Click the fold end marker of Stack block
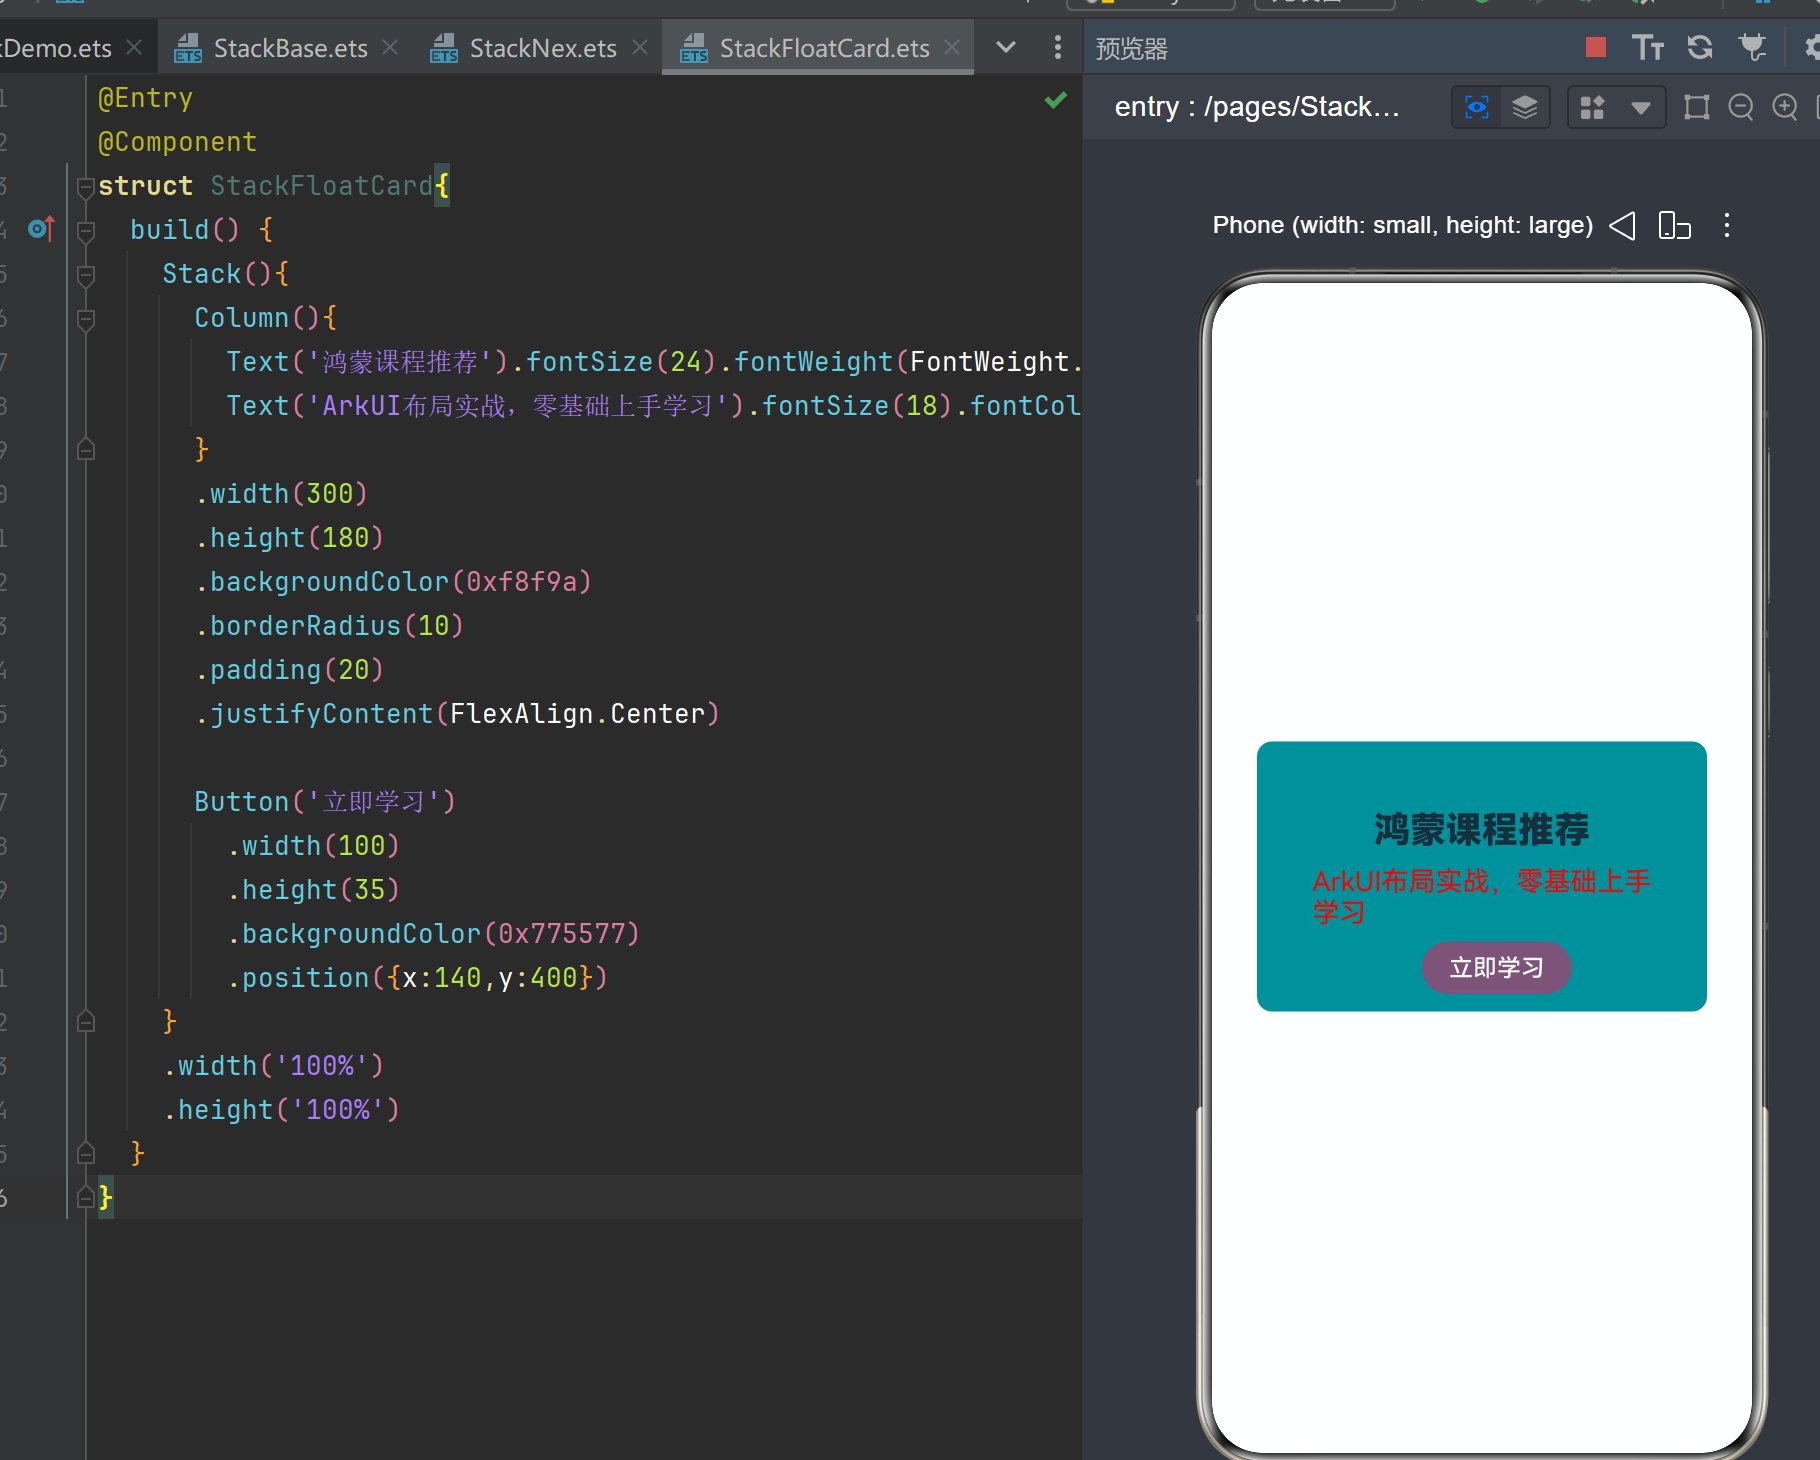 [86, 1022]
